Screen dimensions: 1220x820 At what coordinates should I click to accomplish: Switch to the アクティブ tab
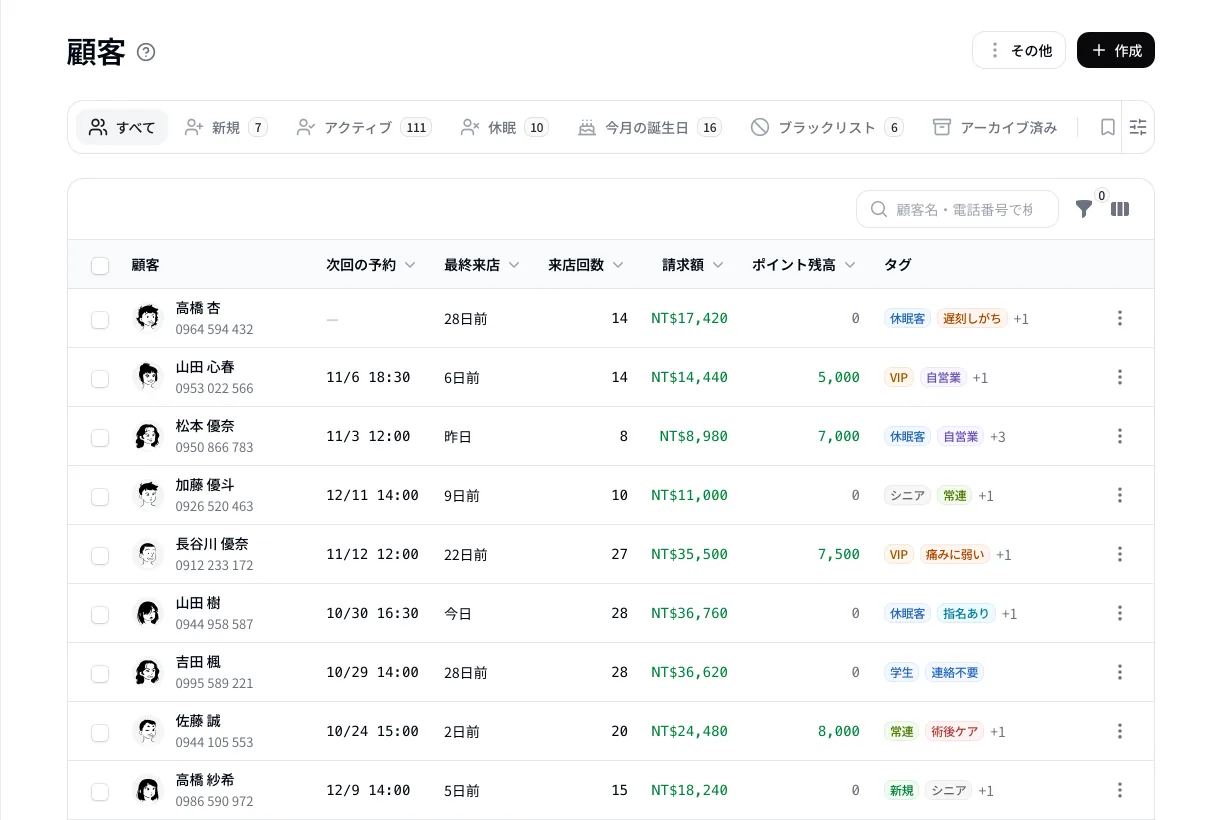(364, 127)
